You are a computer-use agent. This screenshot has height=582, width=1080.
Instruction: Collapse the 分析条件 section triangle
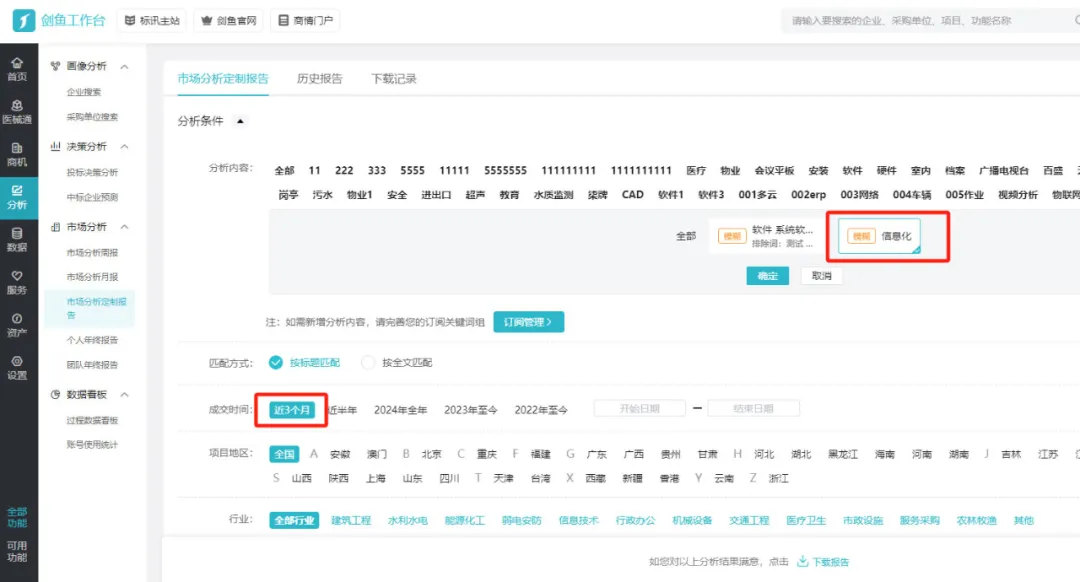(239, 121)
